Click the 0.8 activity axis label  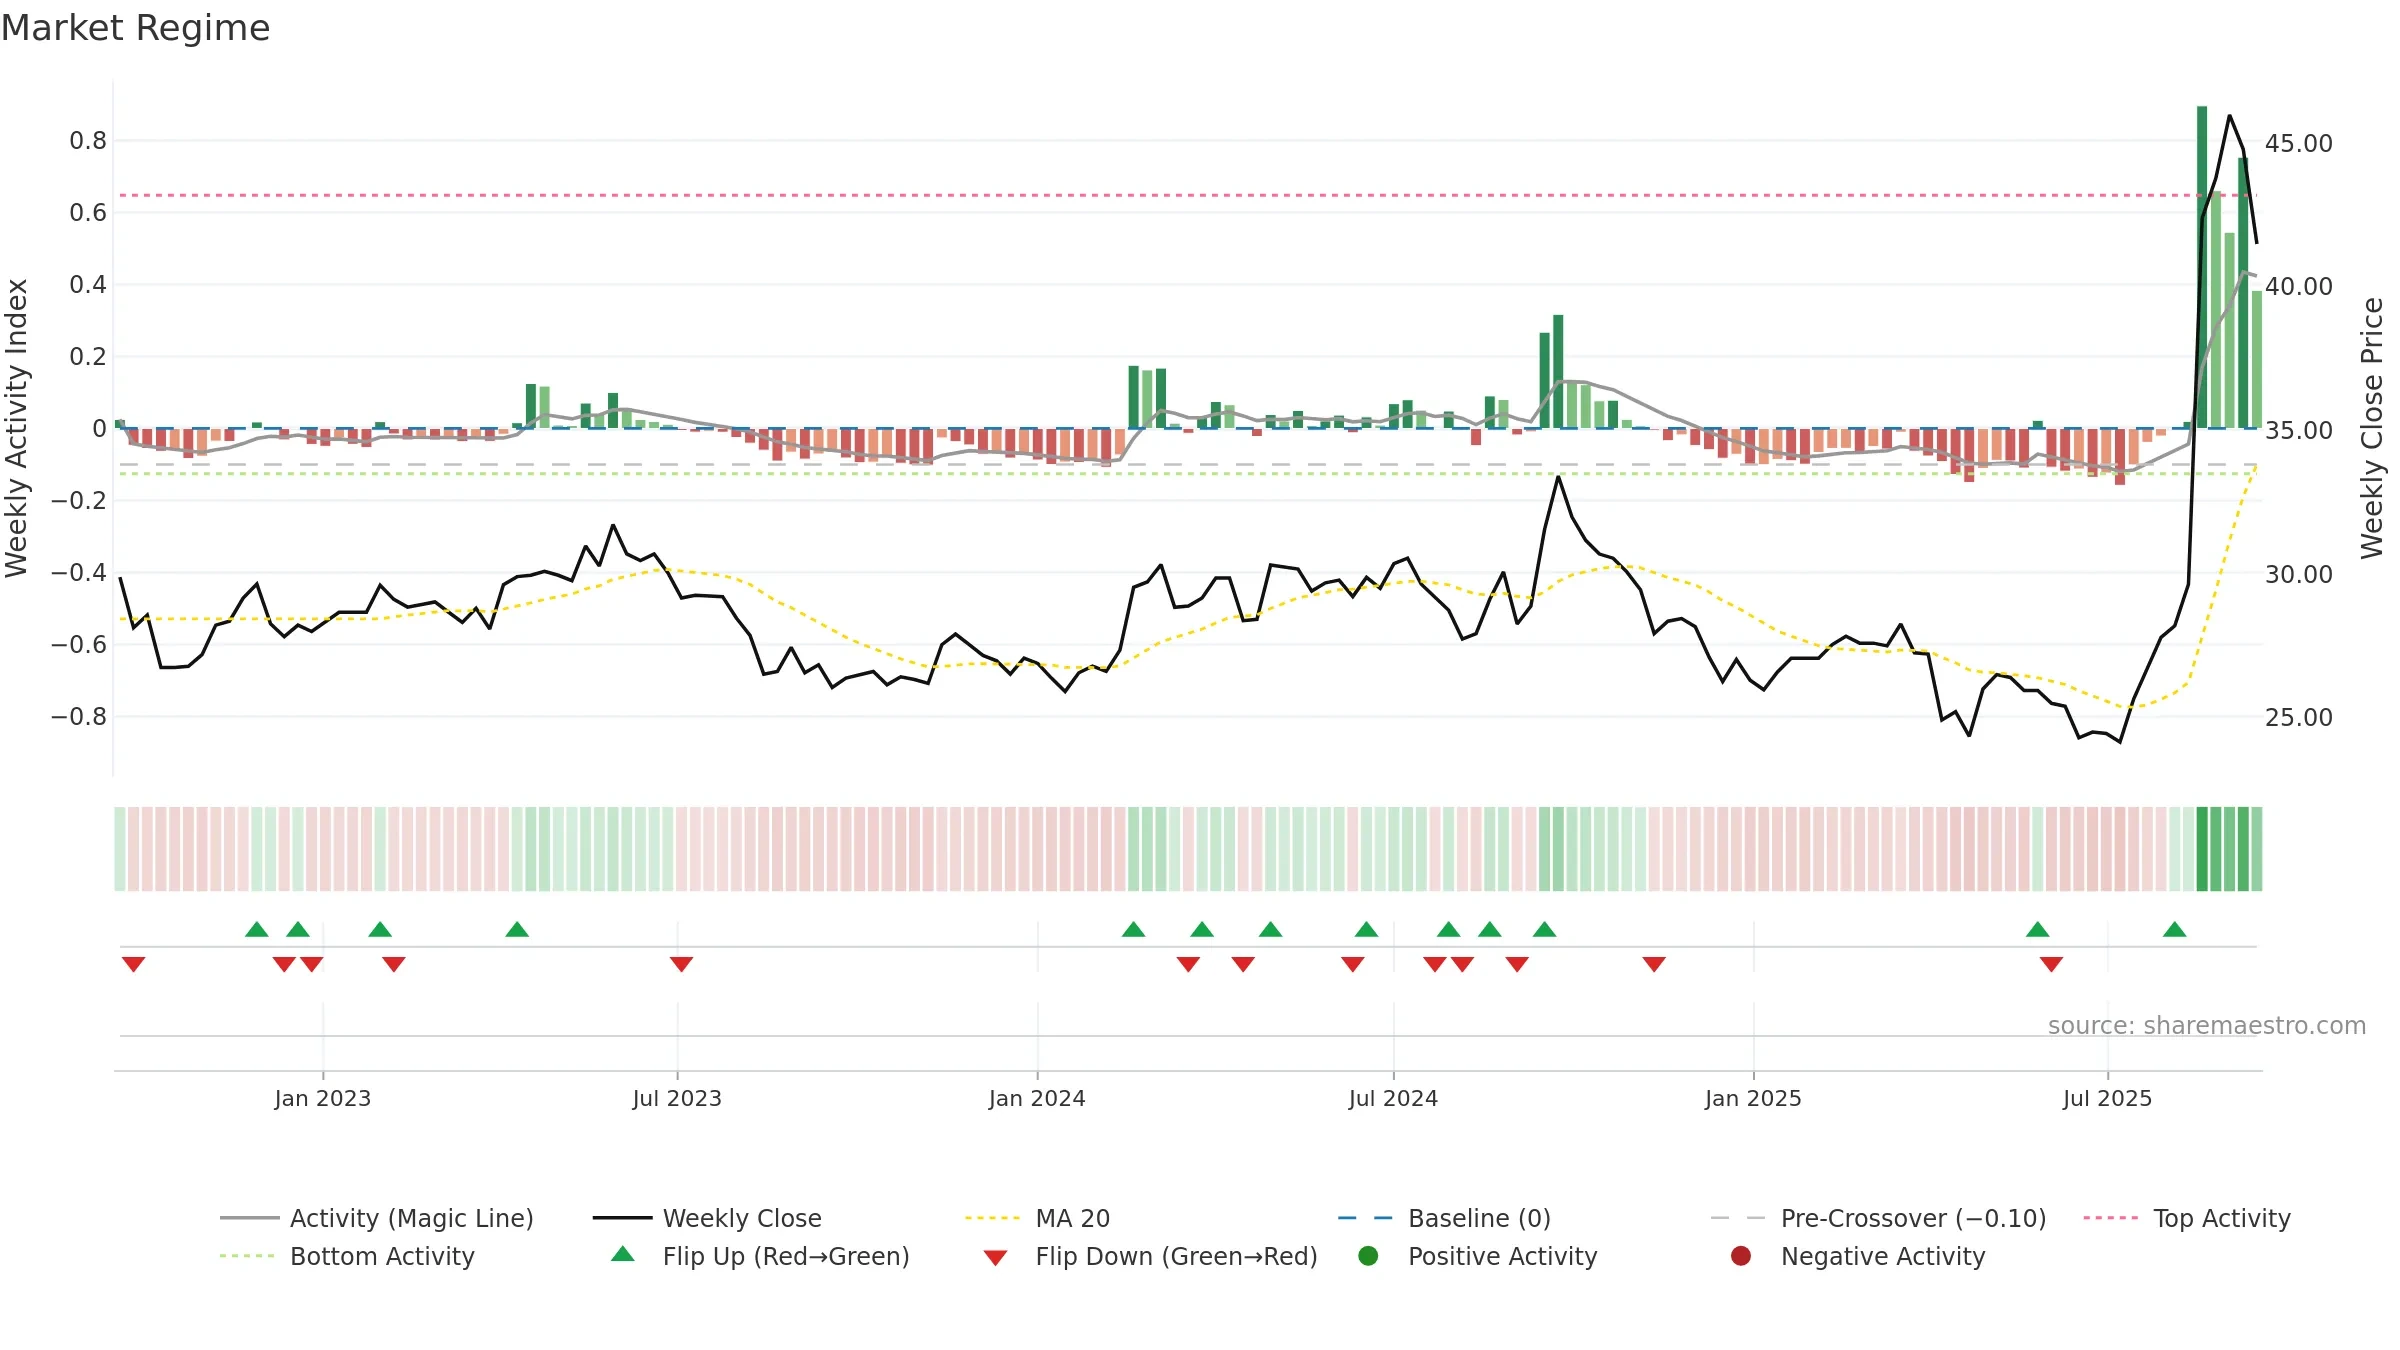pos(88,140)
